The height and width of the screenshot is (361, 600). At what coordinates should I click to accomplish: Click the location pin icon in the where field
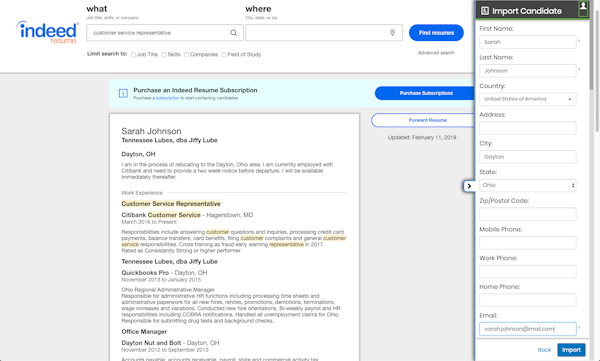(392, 33)
